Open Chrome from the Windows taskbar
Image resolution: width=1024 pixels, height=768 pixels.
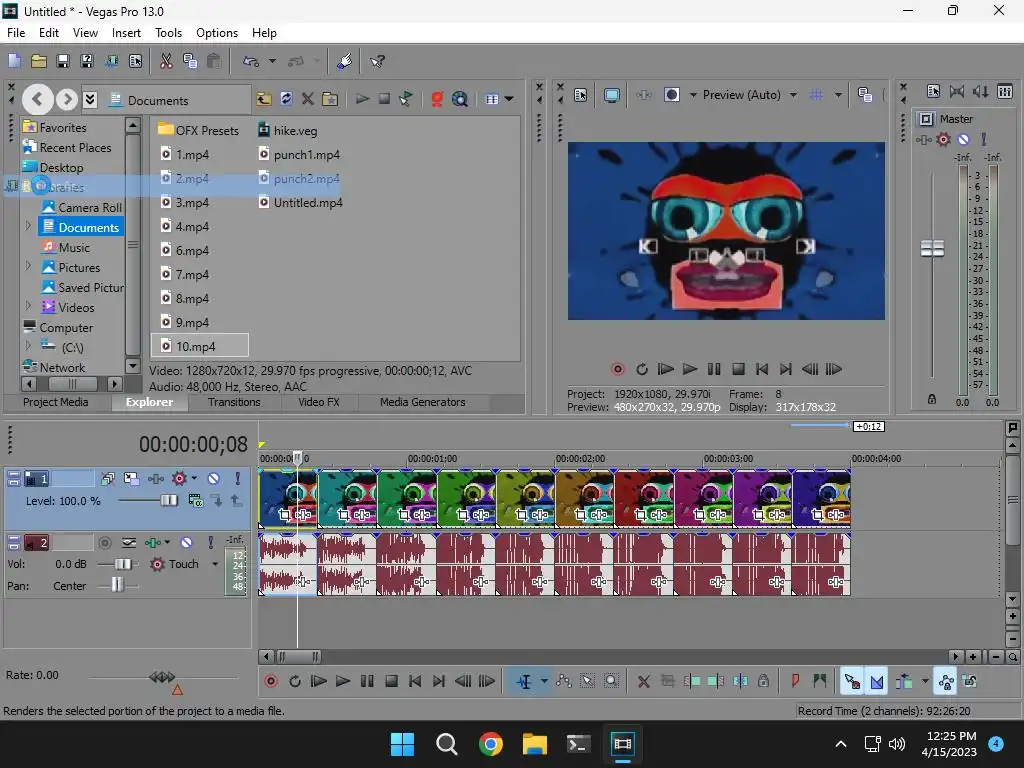point(490,744)
